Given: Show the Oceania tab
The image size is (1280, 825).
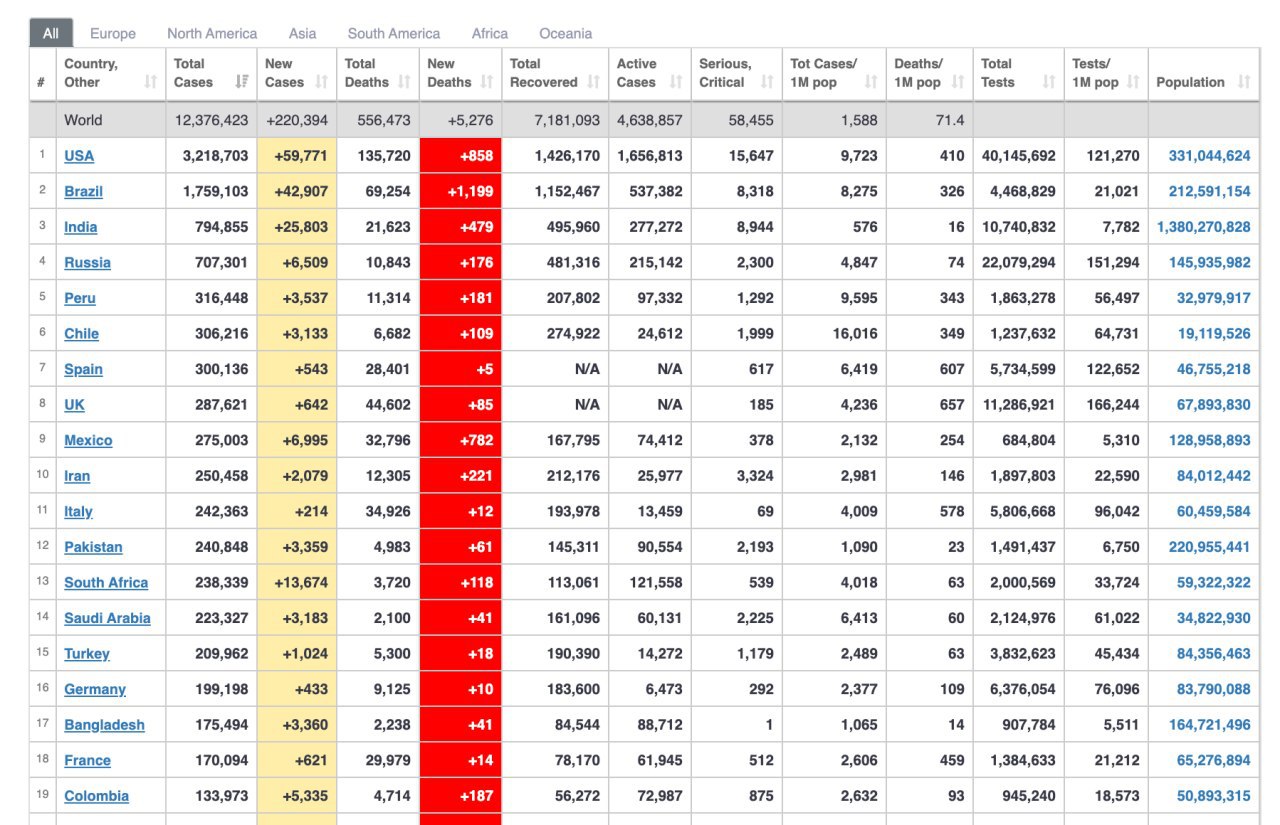Looking at the screenshot, I should point(566,33).
